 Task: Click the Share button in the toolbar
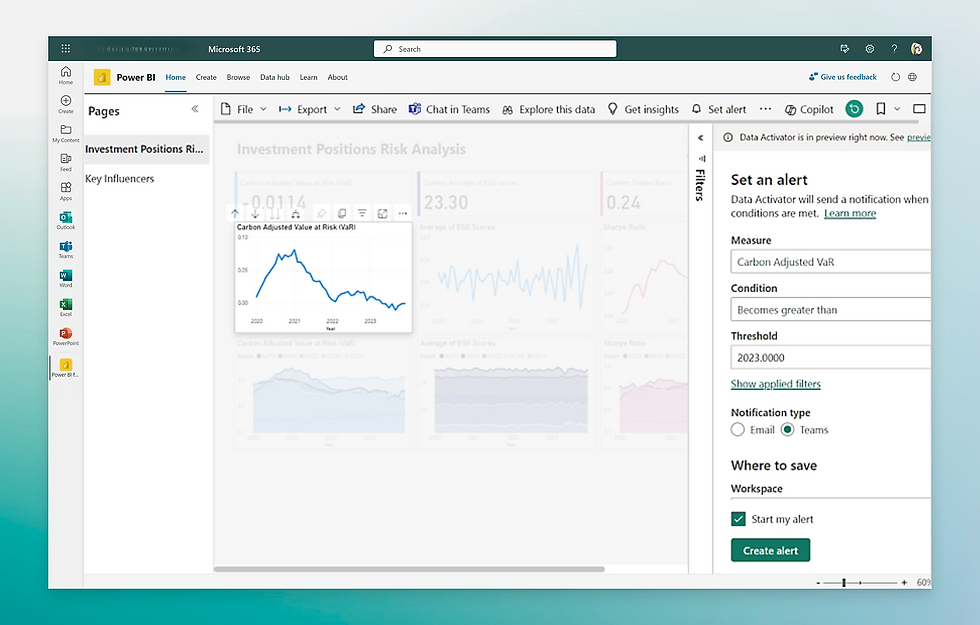(x=375, y=109)
